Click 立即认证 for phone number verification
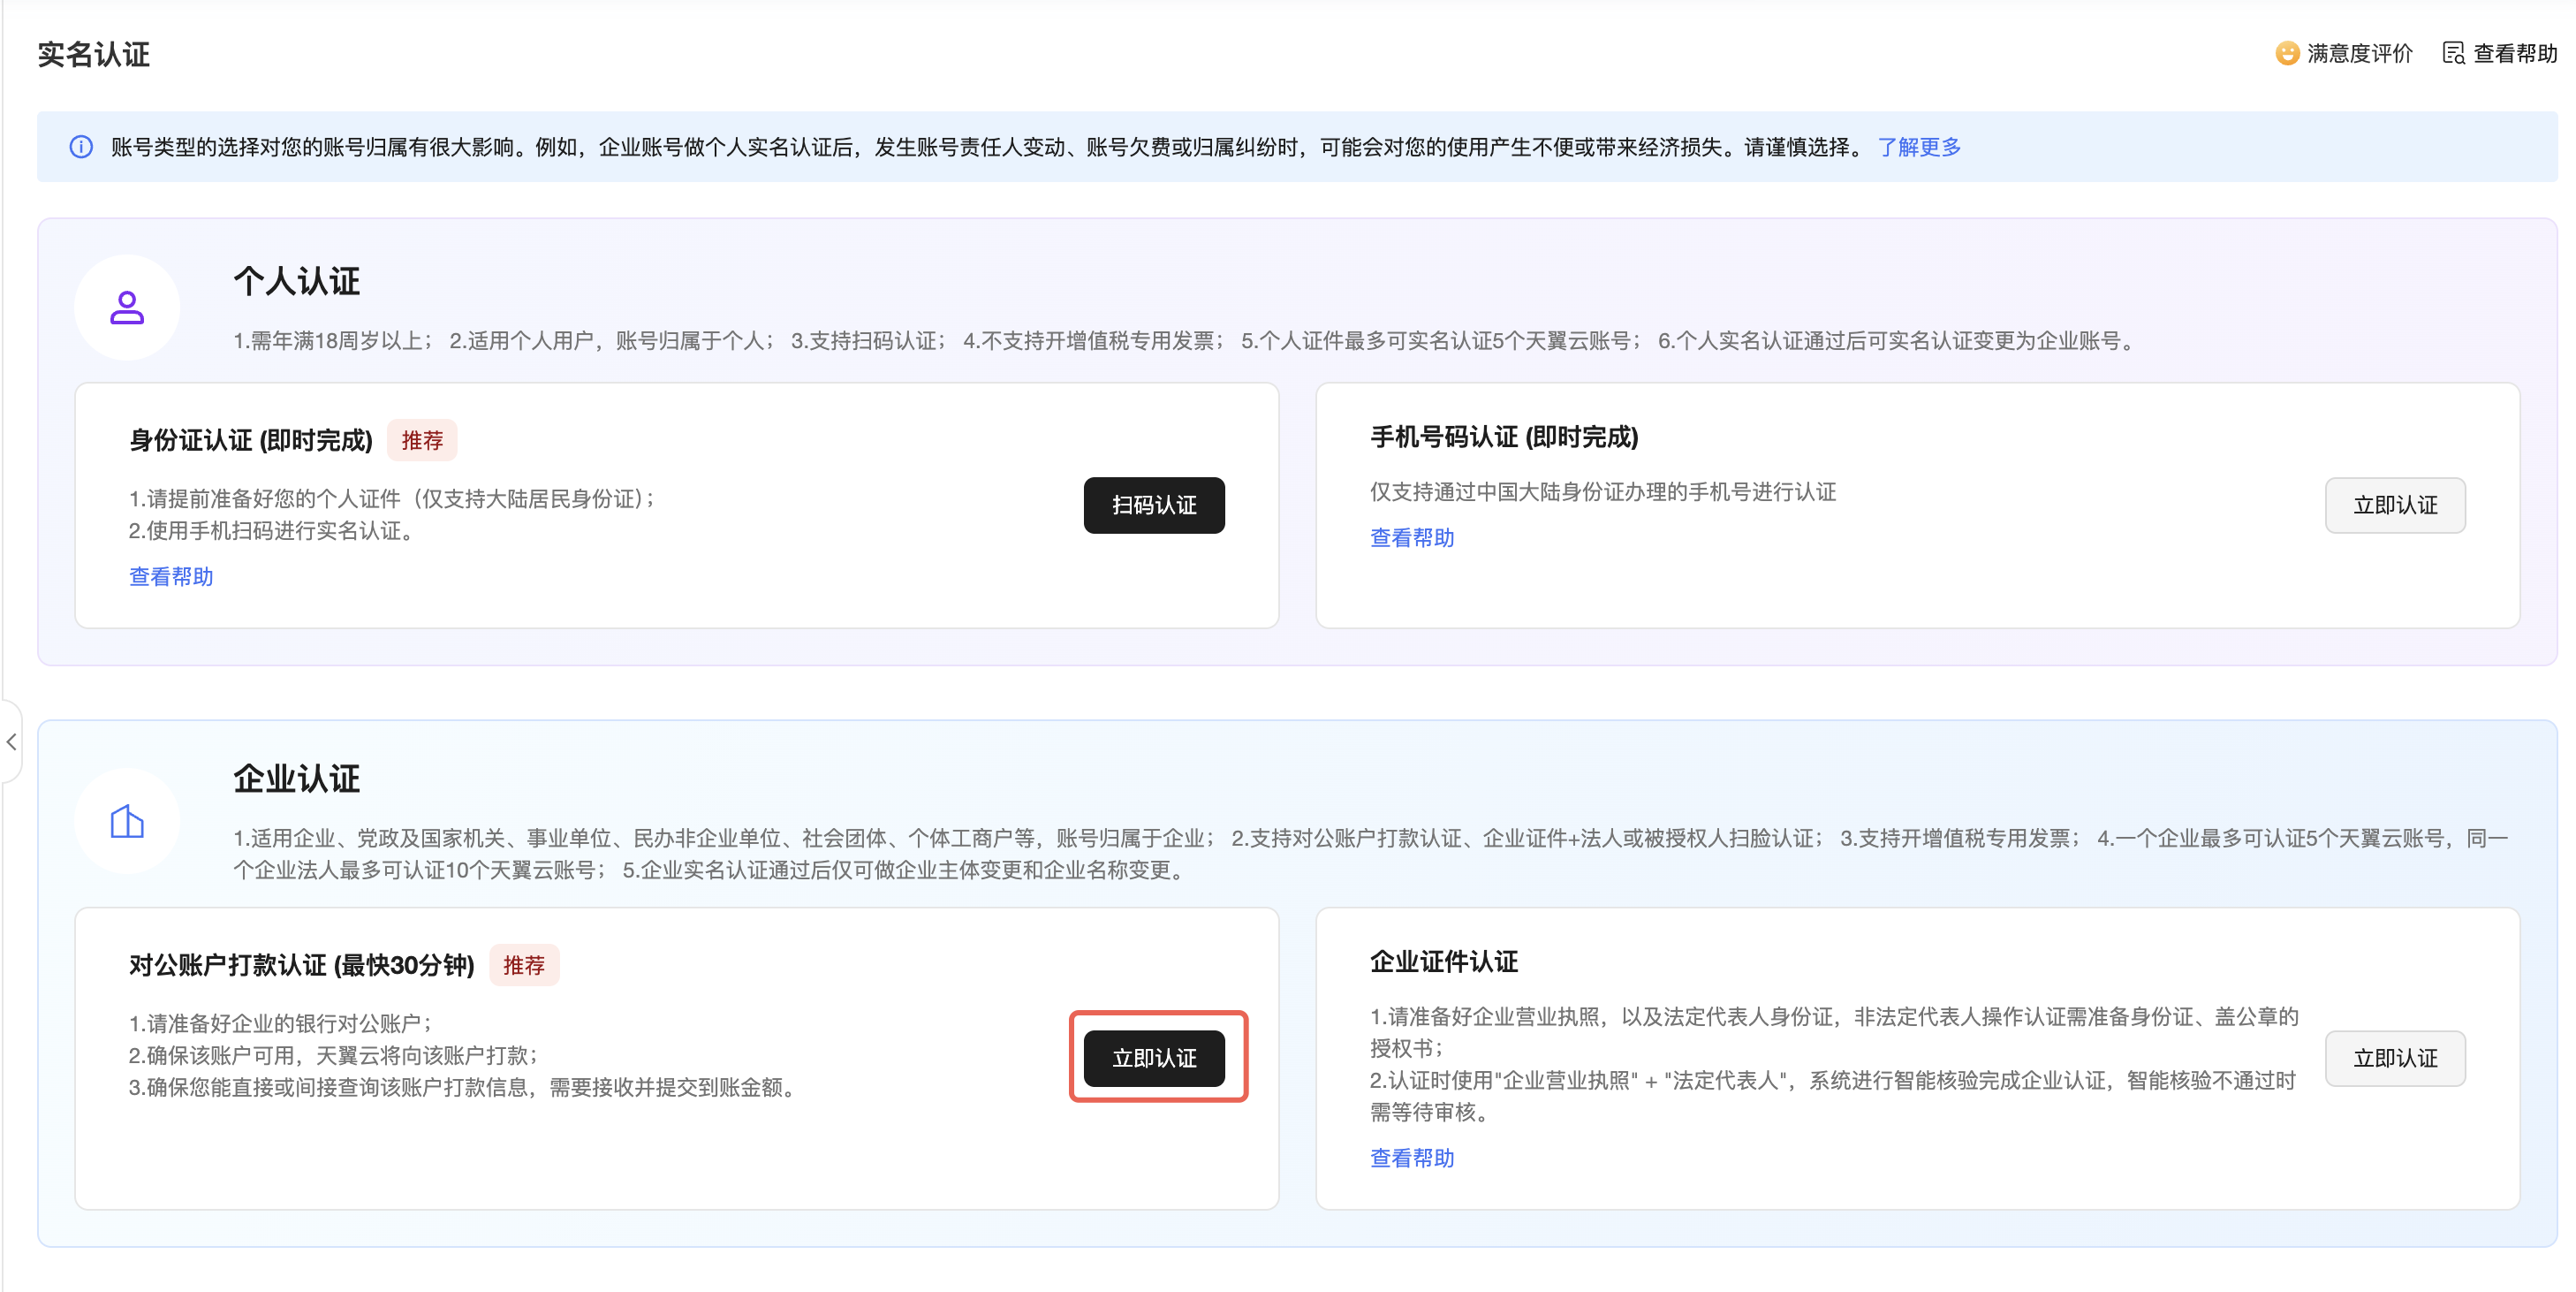This screenshot has height=1292, width=2576. [x=2395, y=505]
